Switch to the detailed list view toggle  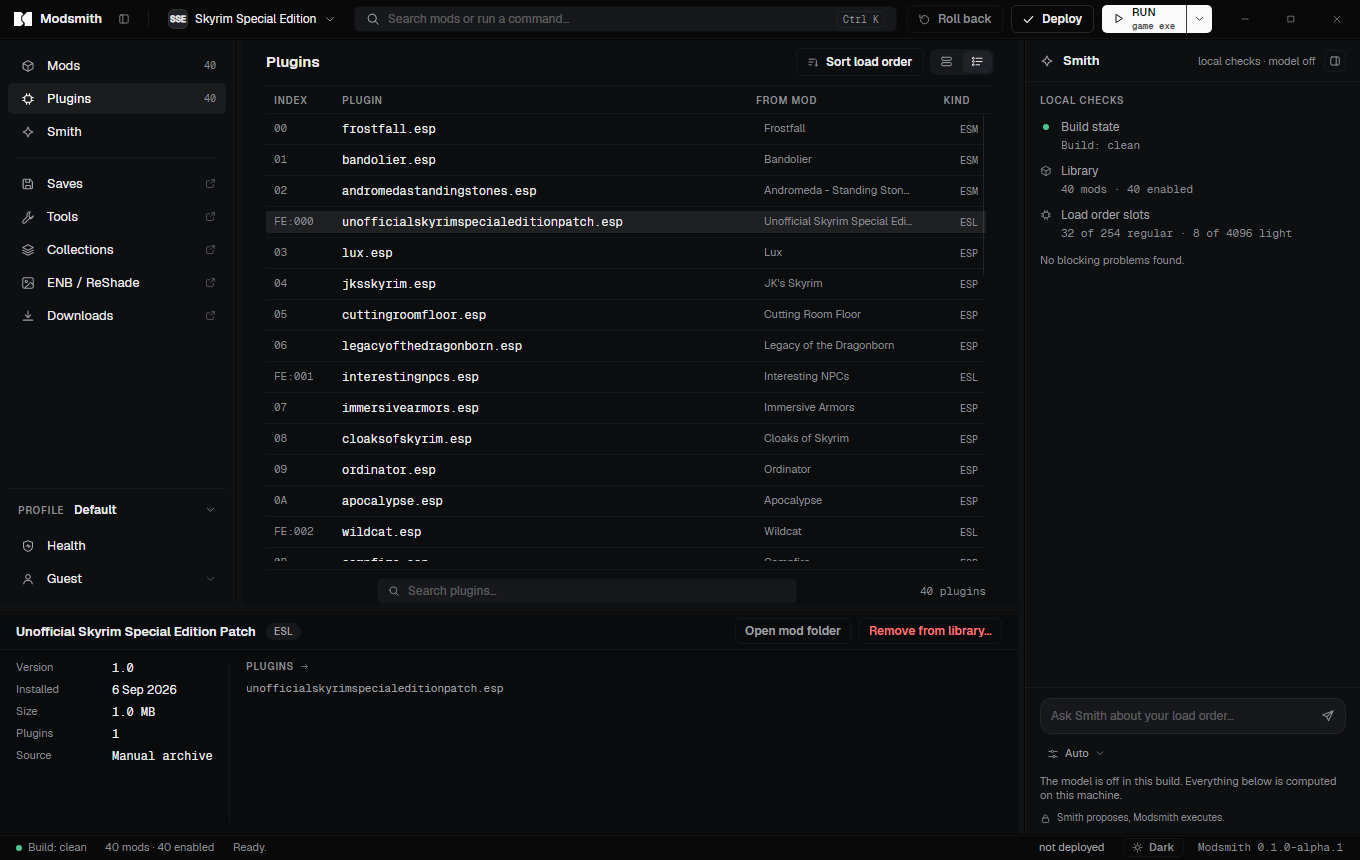click(977, 62)
